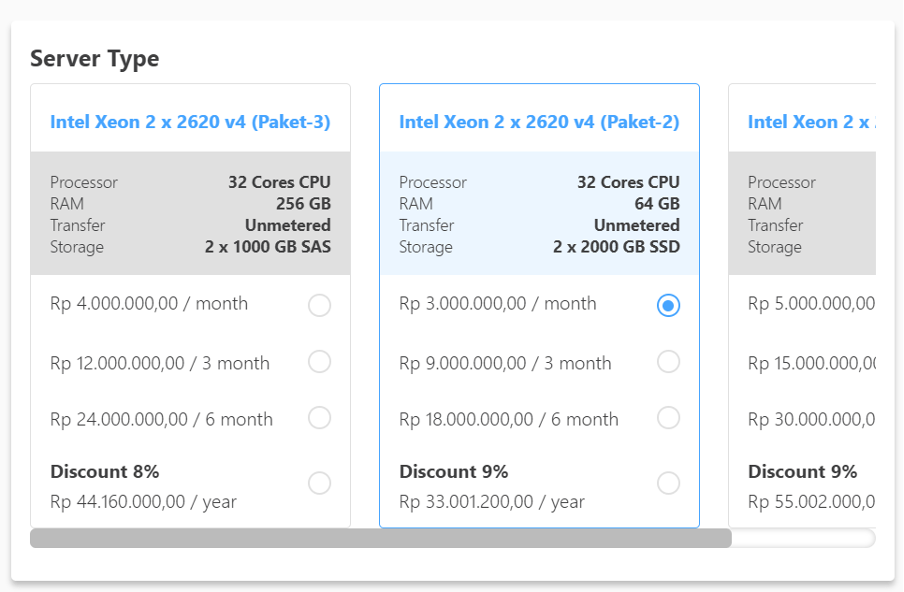The height and width of the screenshot is (592, 904).
Task: Select the Rp 3.000.000 monthly plan for Paket-2
Action: pyautogui.click(x=668, y=305)
